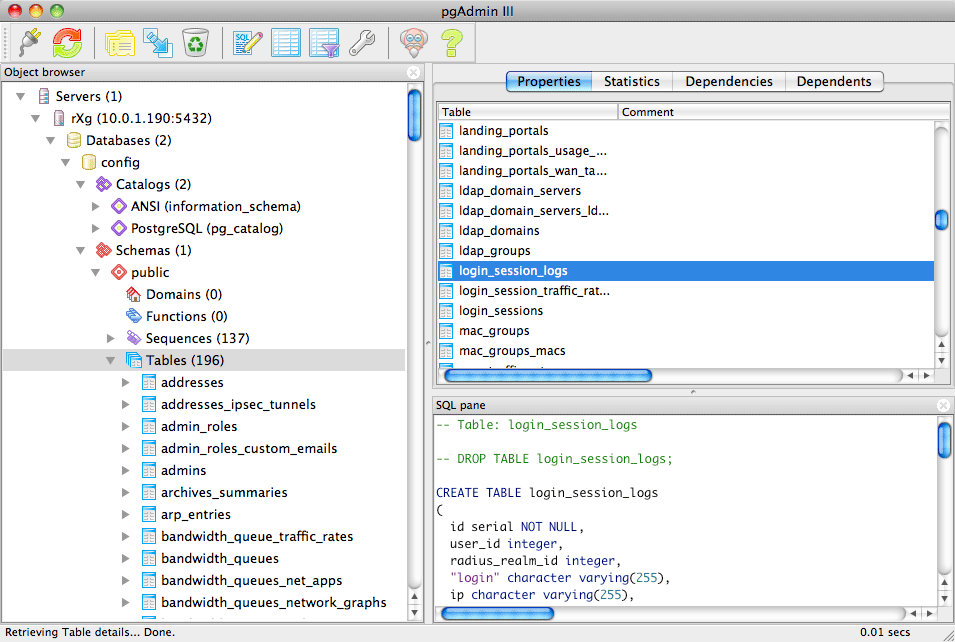The height and width of the screenshot is (642, 955).
Task: Collapse the Tables (196) node
Action: tap(110, 361)
